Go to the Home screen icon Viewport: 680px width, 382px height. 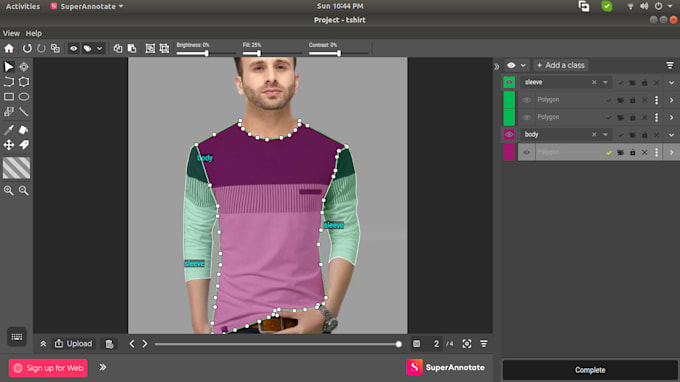click(x=9, y=49)
